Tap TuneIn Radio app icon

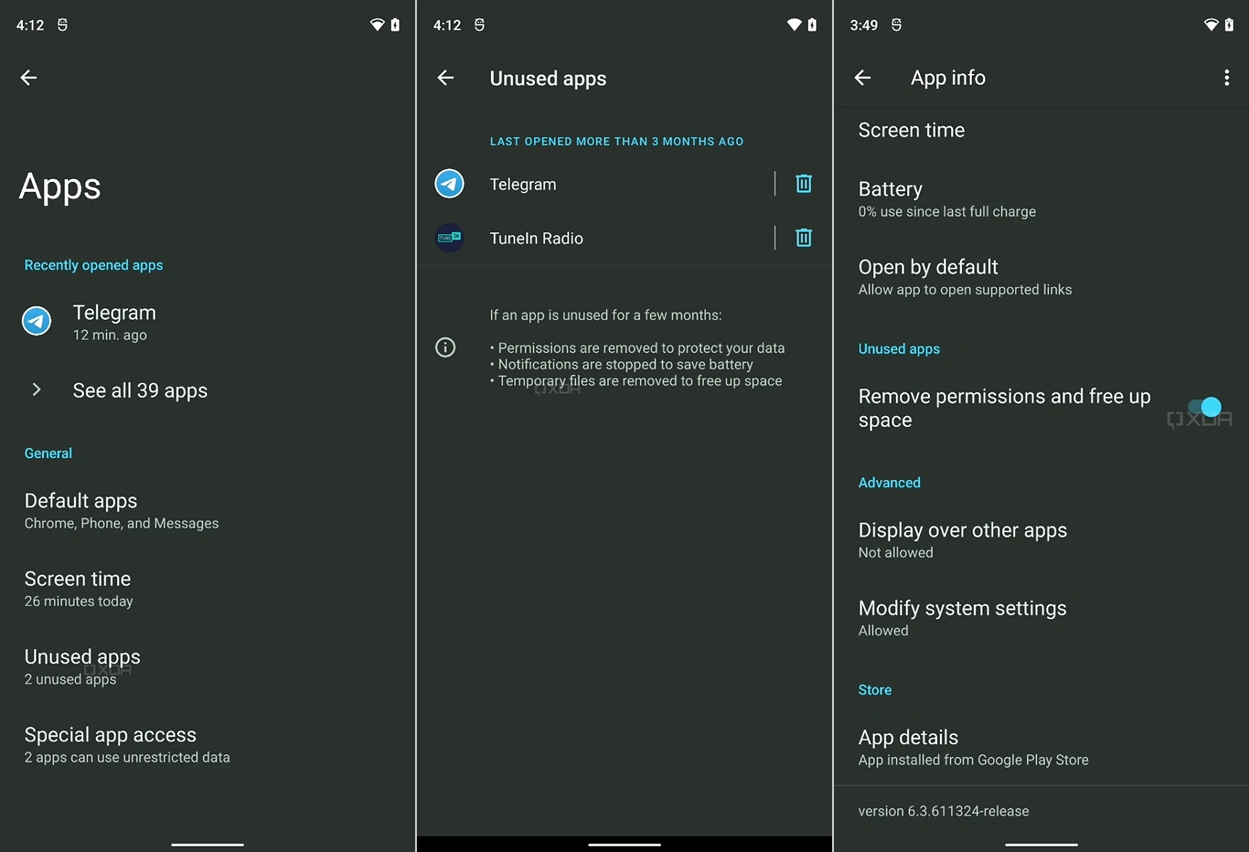[449, 238]
